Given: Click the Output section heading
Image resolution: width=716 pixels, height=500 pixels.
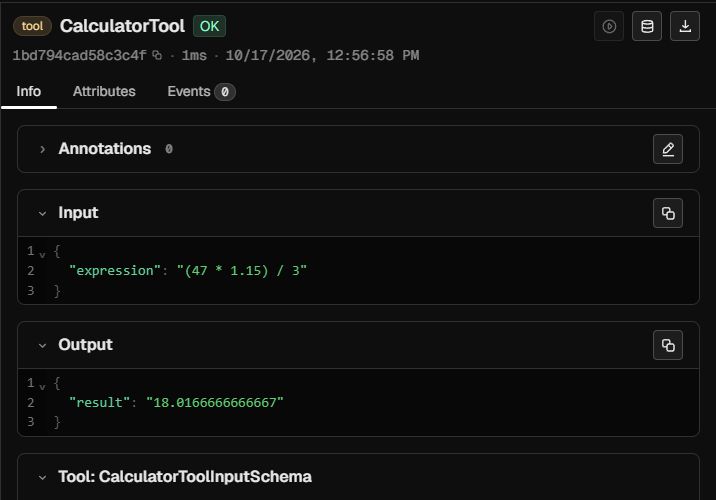Looking at the screenshot, I should tap(85, 345).
